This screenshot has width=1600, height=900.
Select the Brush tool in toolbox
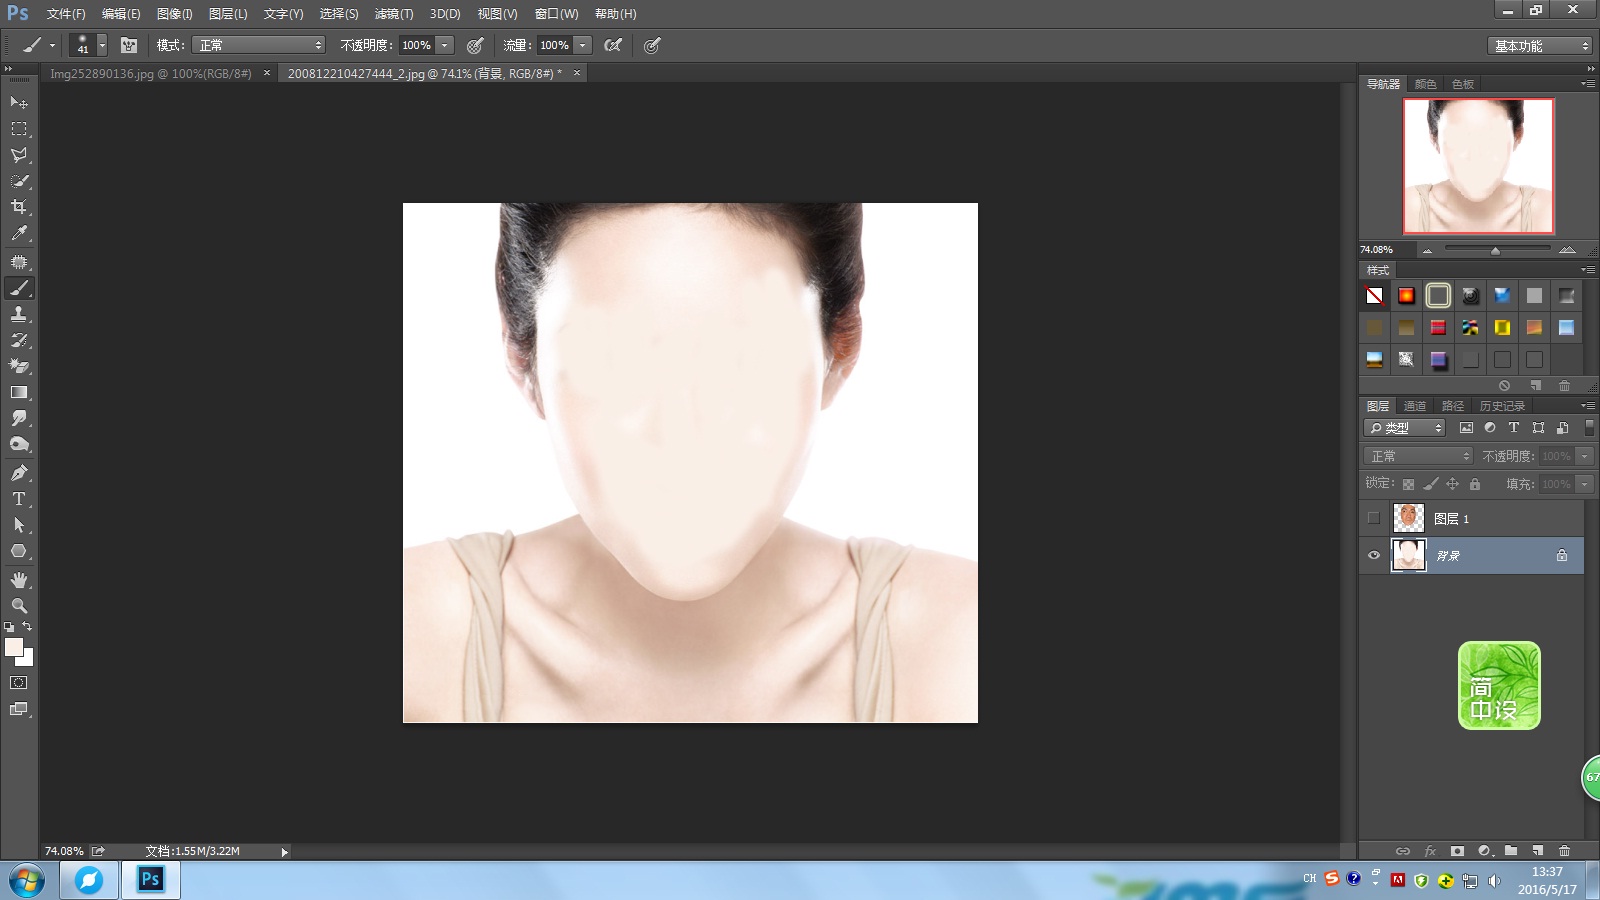(19, 288)
